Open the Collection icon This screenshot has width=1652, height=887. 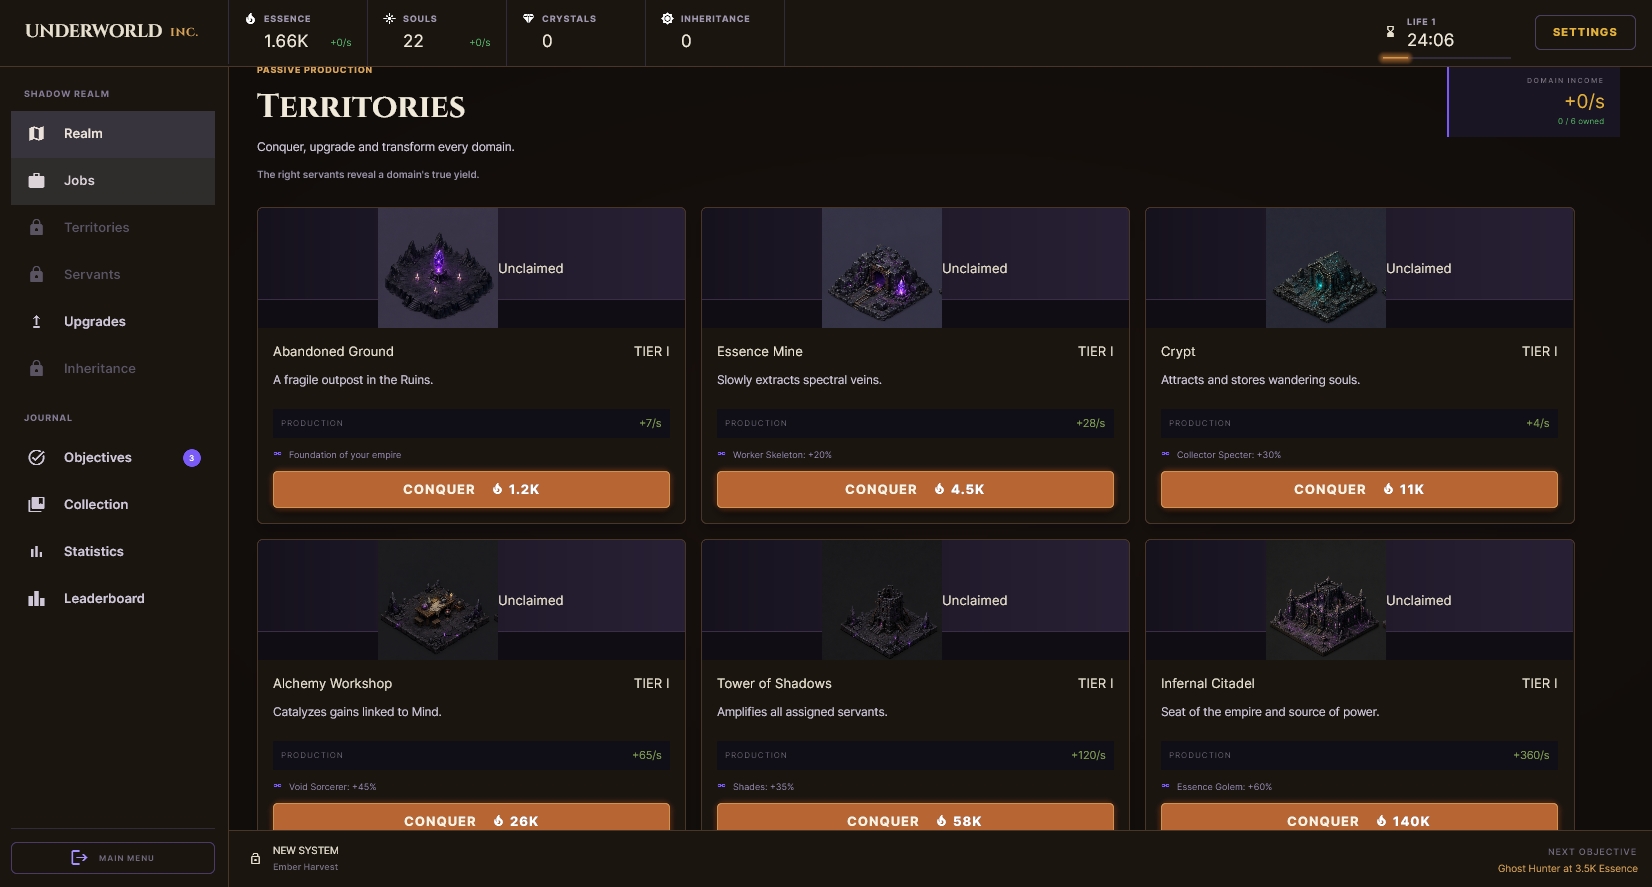click(37, 505)
